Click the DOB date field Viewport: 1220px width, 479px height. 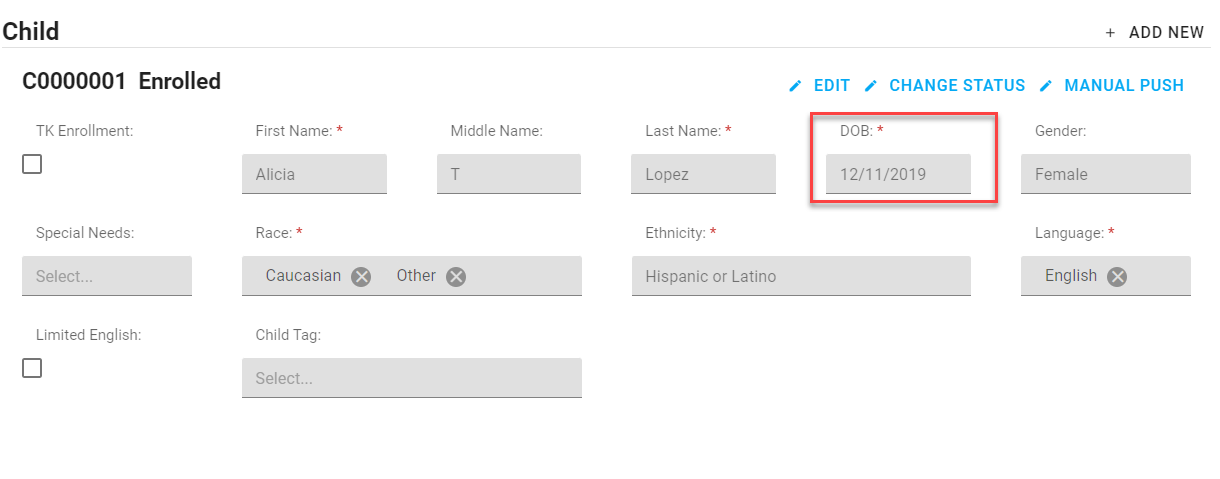click(x=897, y=174)
